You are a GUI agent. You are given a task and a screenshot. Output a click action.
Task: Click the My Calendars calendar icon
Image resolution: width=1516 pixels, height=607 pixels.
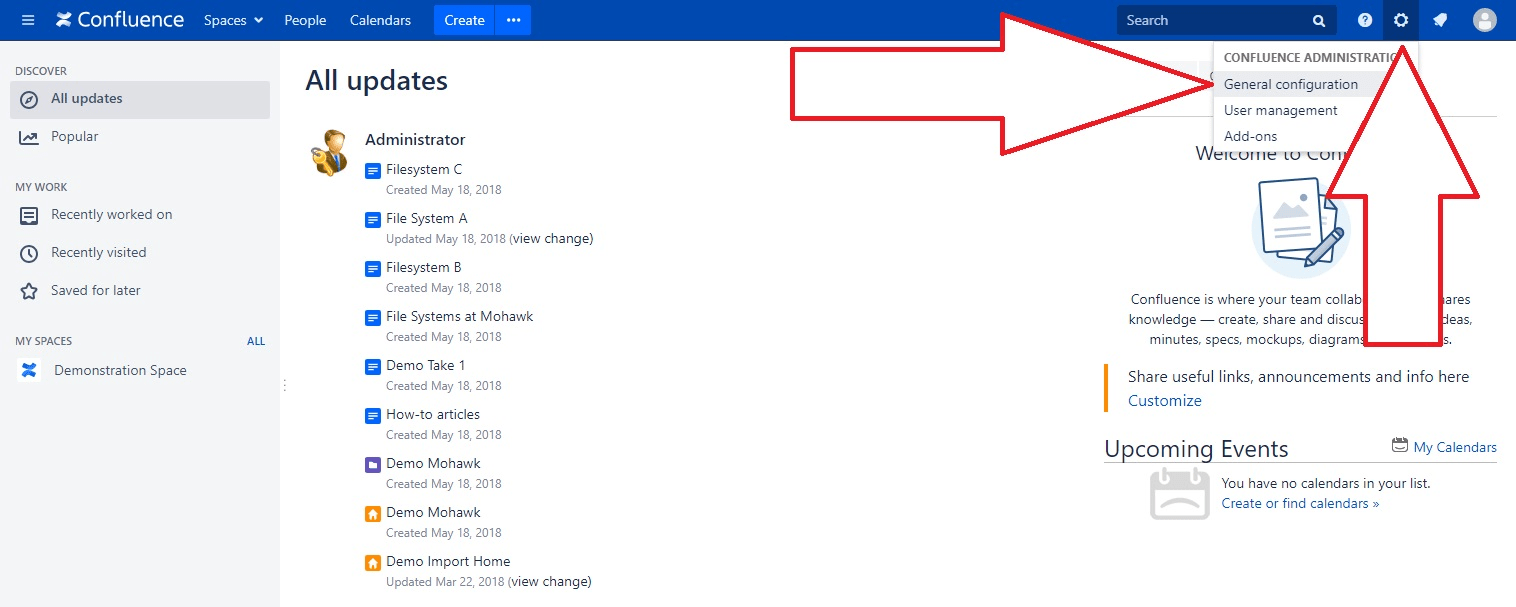pos(1399,446)
